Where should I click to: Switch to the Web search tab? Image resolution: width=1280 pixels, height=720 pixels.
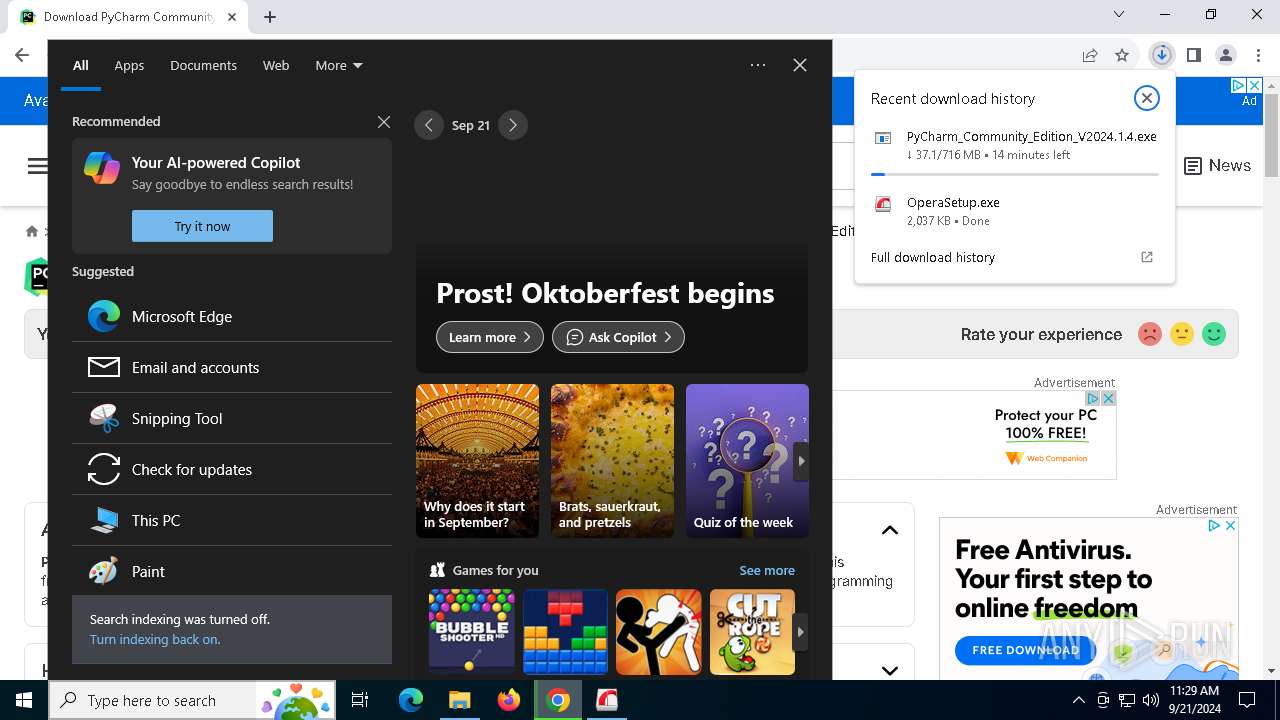click(x=276, y=65)
